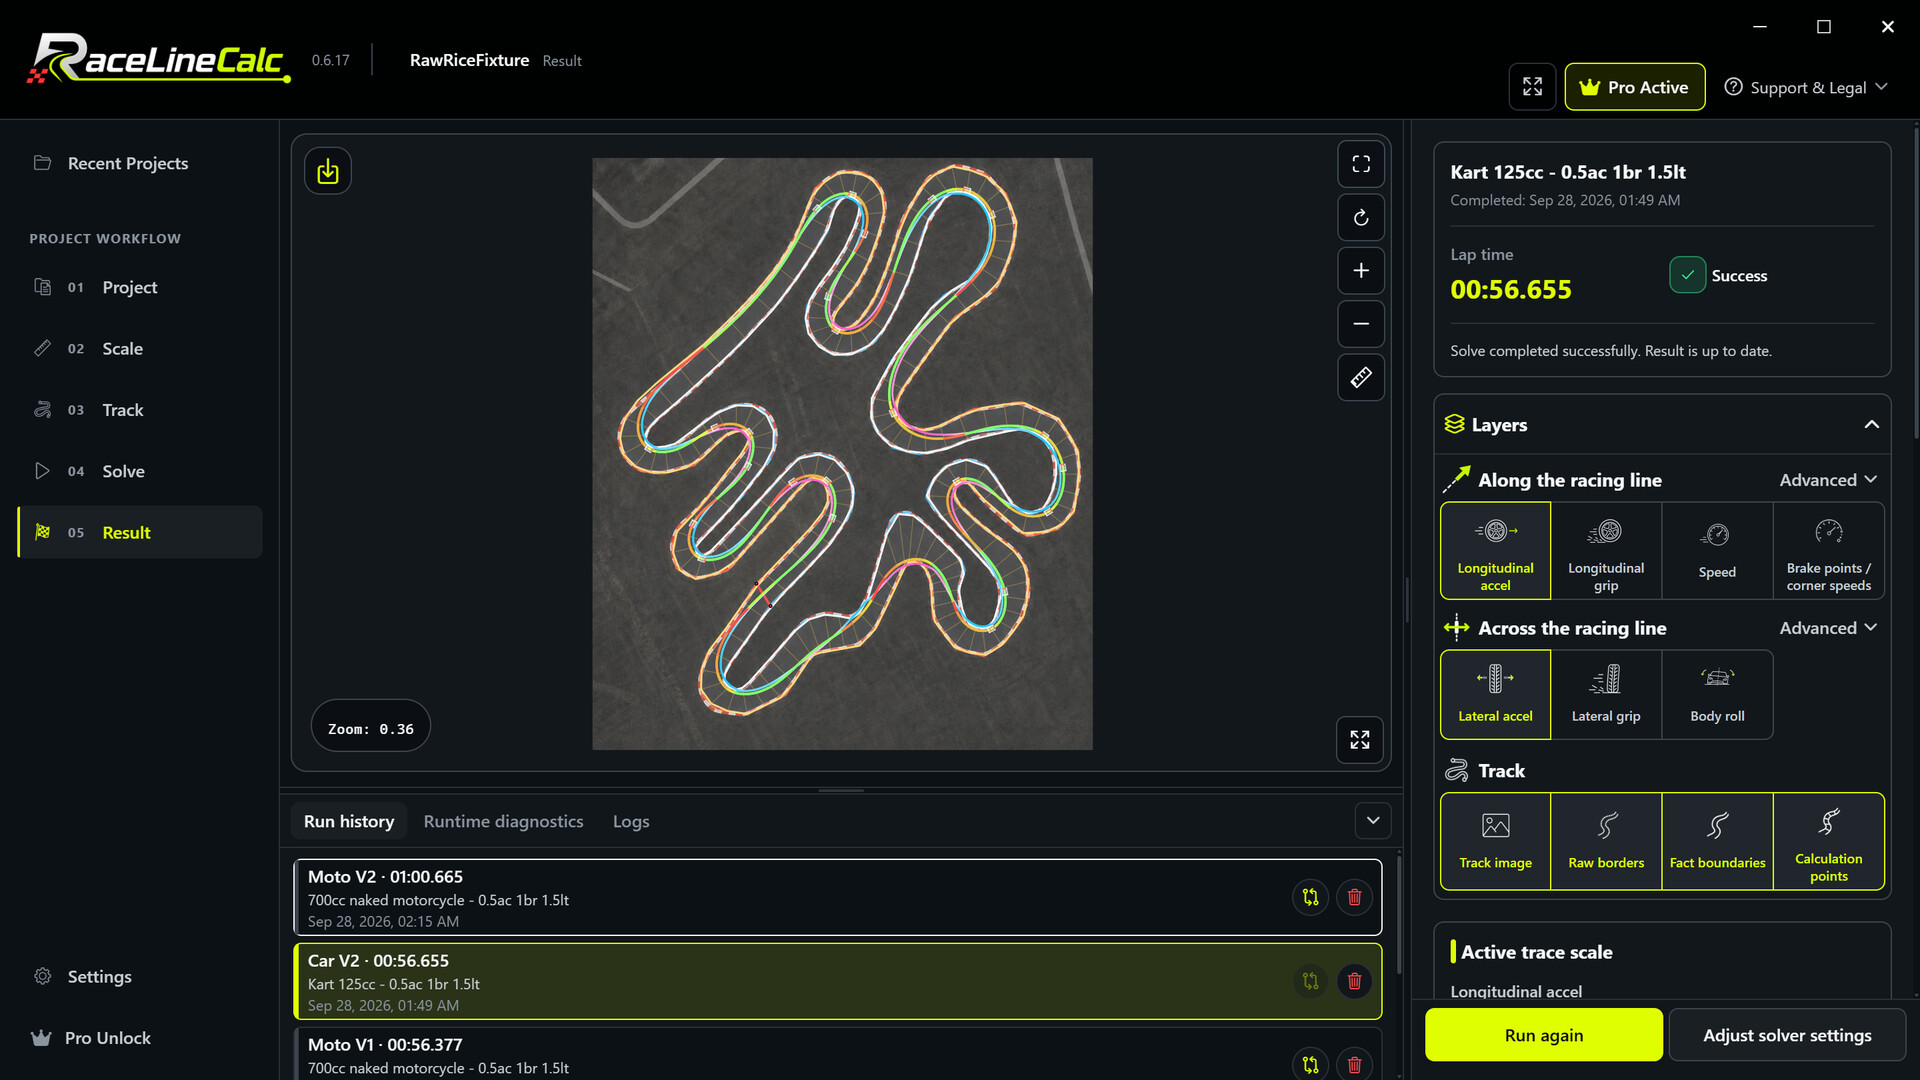Select the ruler measure tool
The height and width of the screenshot is (1080, 1920).
point(1361,378)
